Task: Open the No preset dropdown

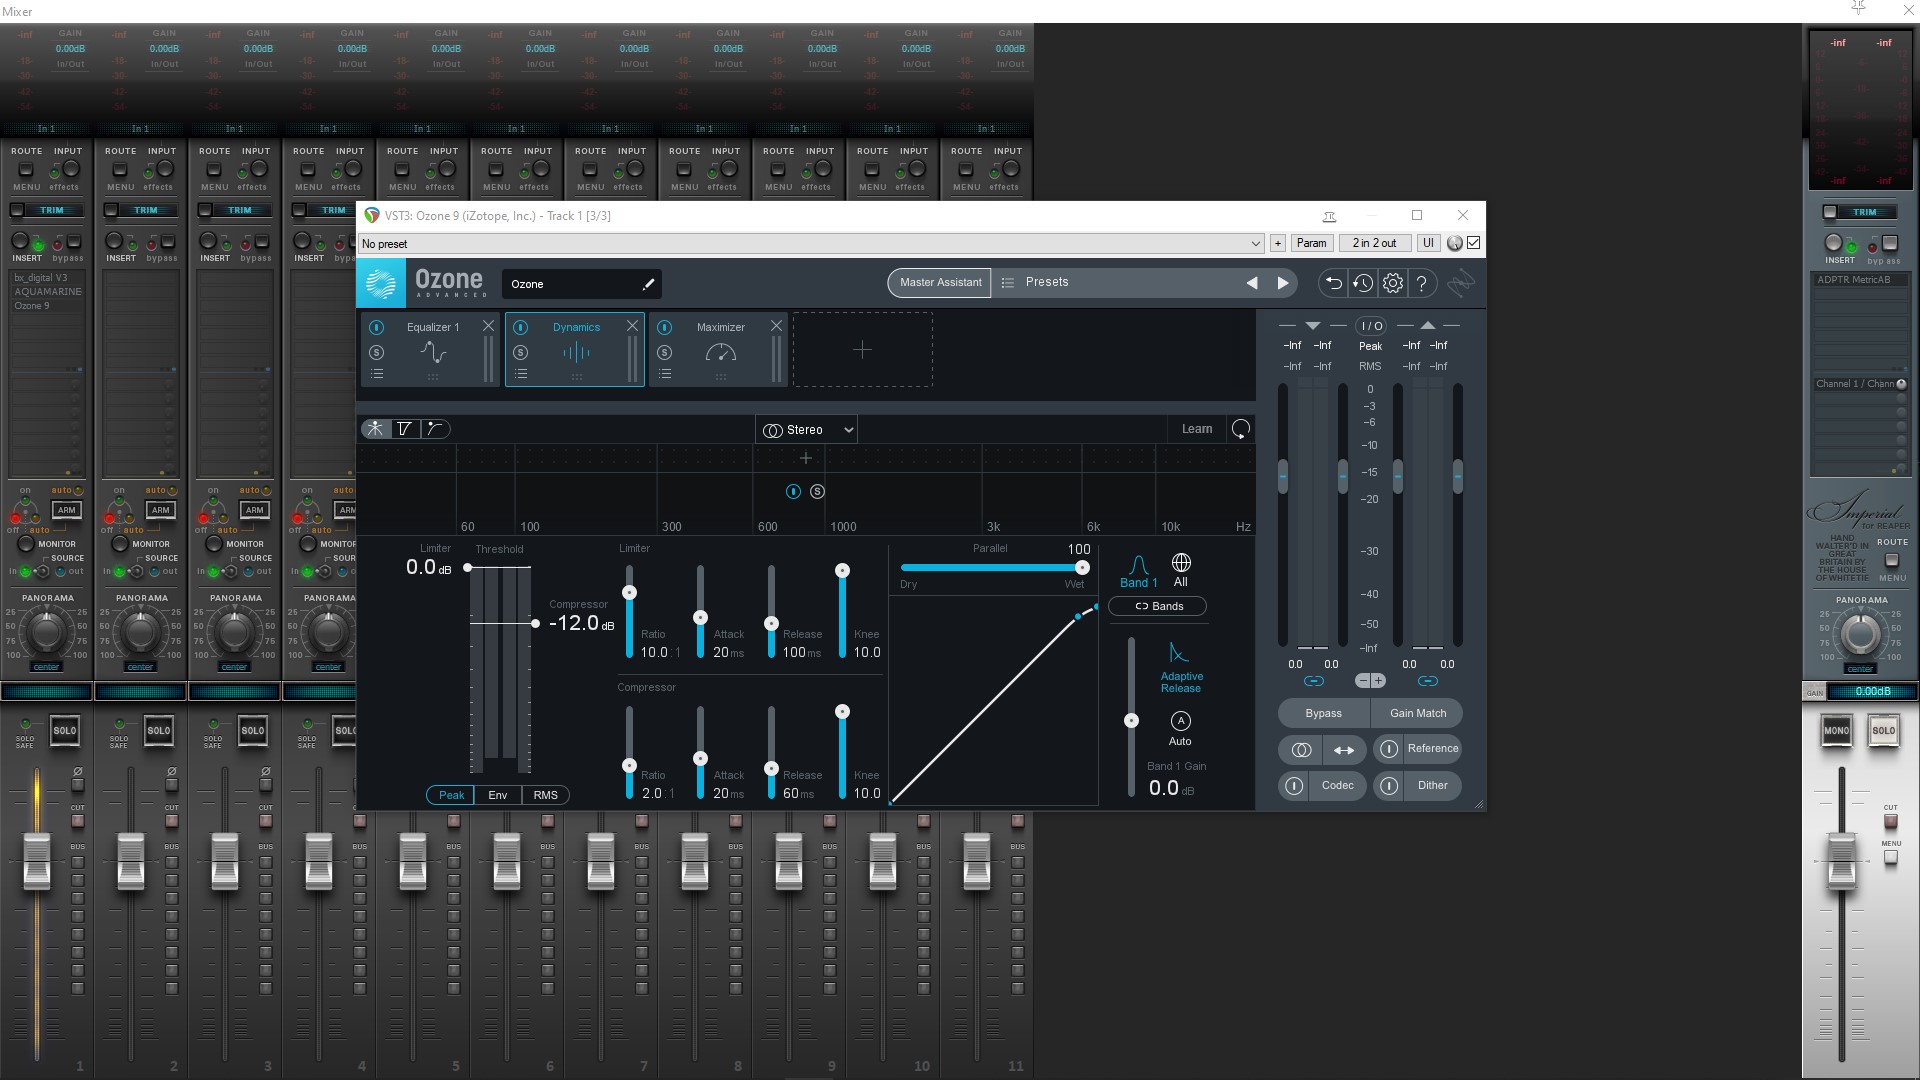Action: (811, 244)
